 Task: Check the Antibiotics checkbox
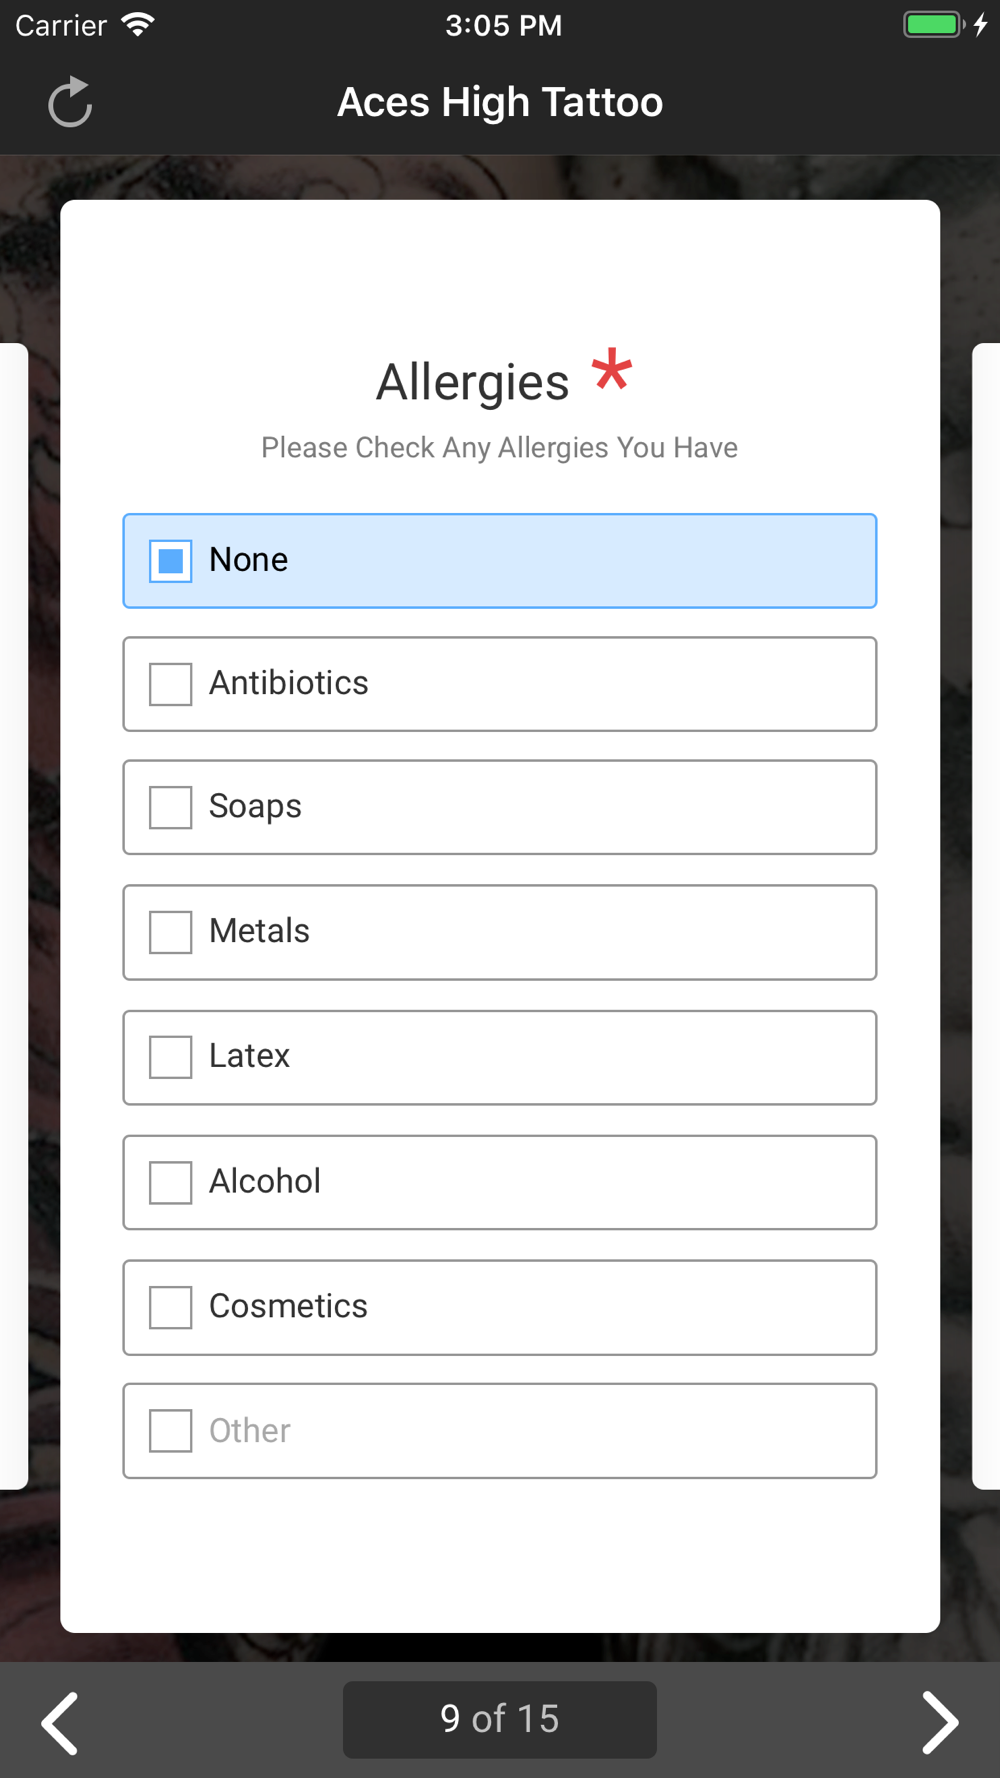[x=171, y=684]
